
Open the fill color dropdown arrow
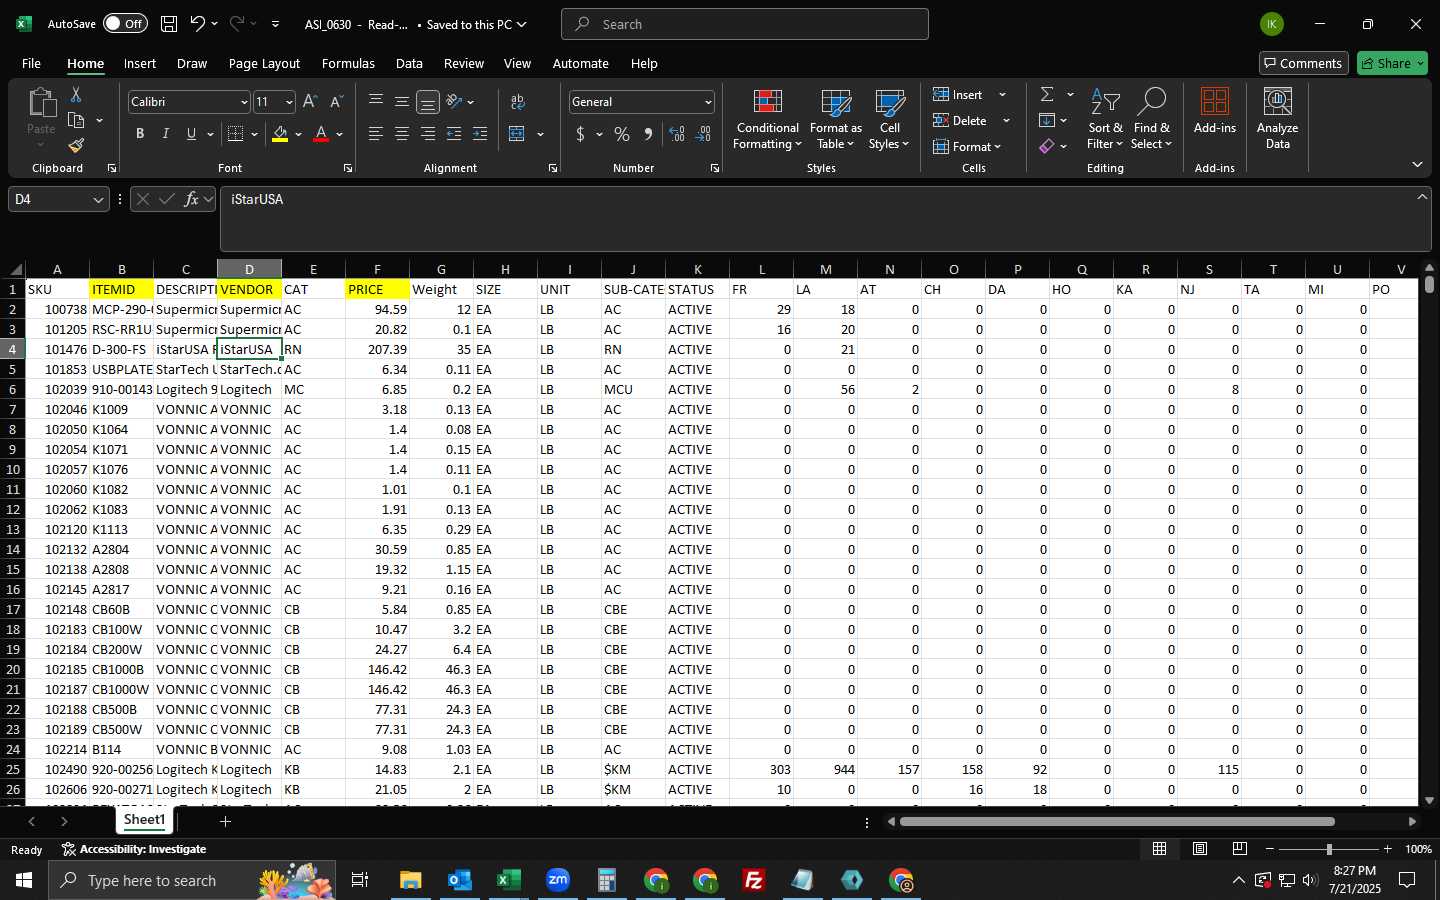click(x=298, y=134)
